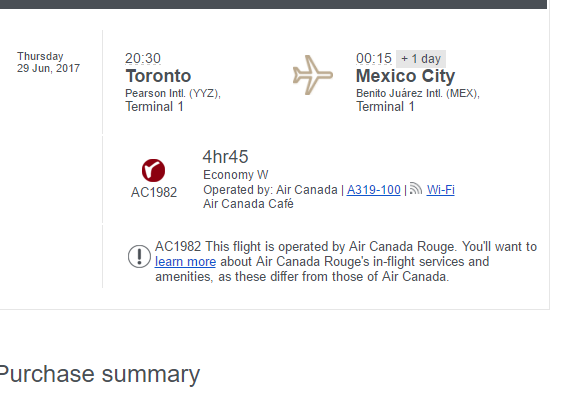Click the exclamation notice icon
This screenshot has height=398, width=576.
(139, 256)
